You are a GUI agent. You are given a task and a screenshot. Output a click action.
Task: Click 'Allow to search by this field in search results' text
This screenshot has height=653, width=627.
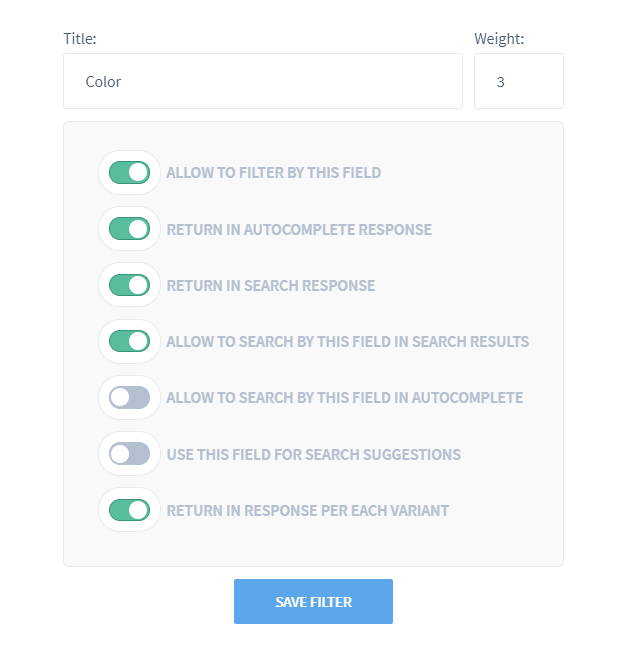348,341
